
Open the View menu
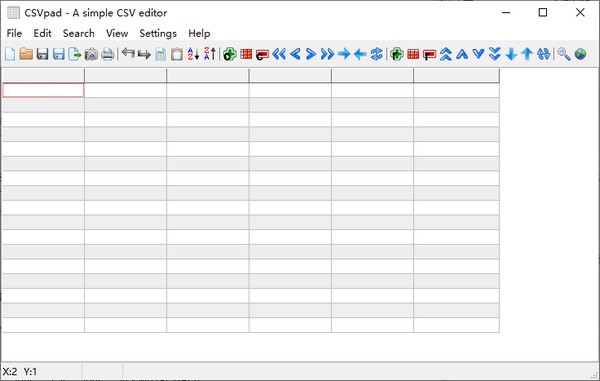(x=117, y=33)
